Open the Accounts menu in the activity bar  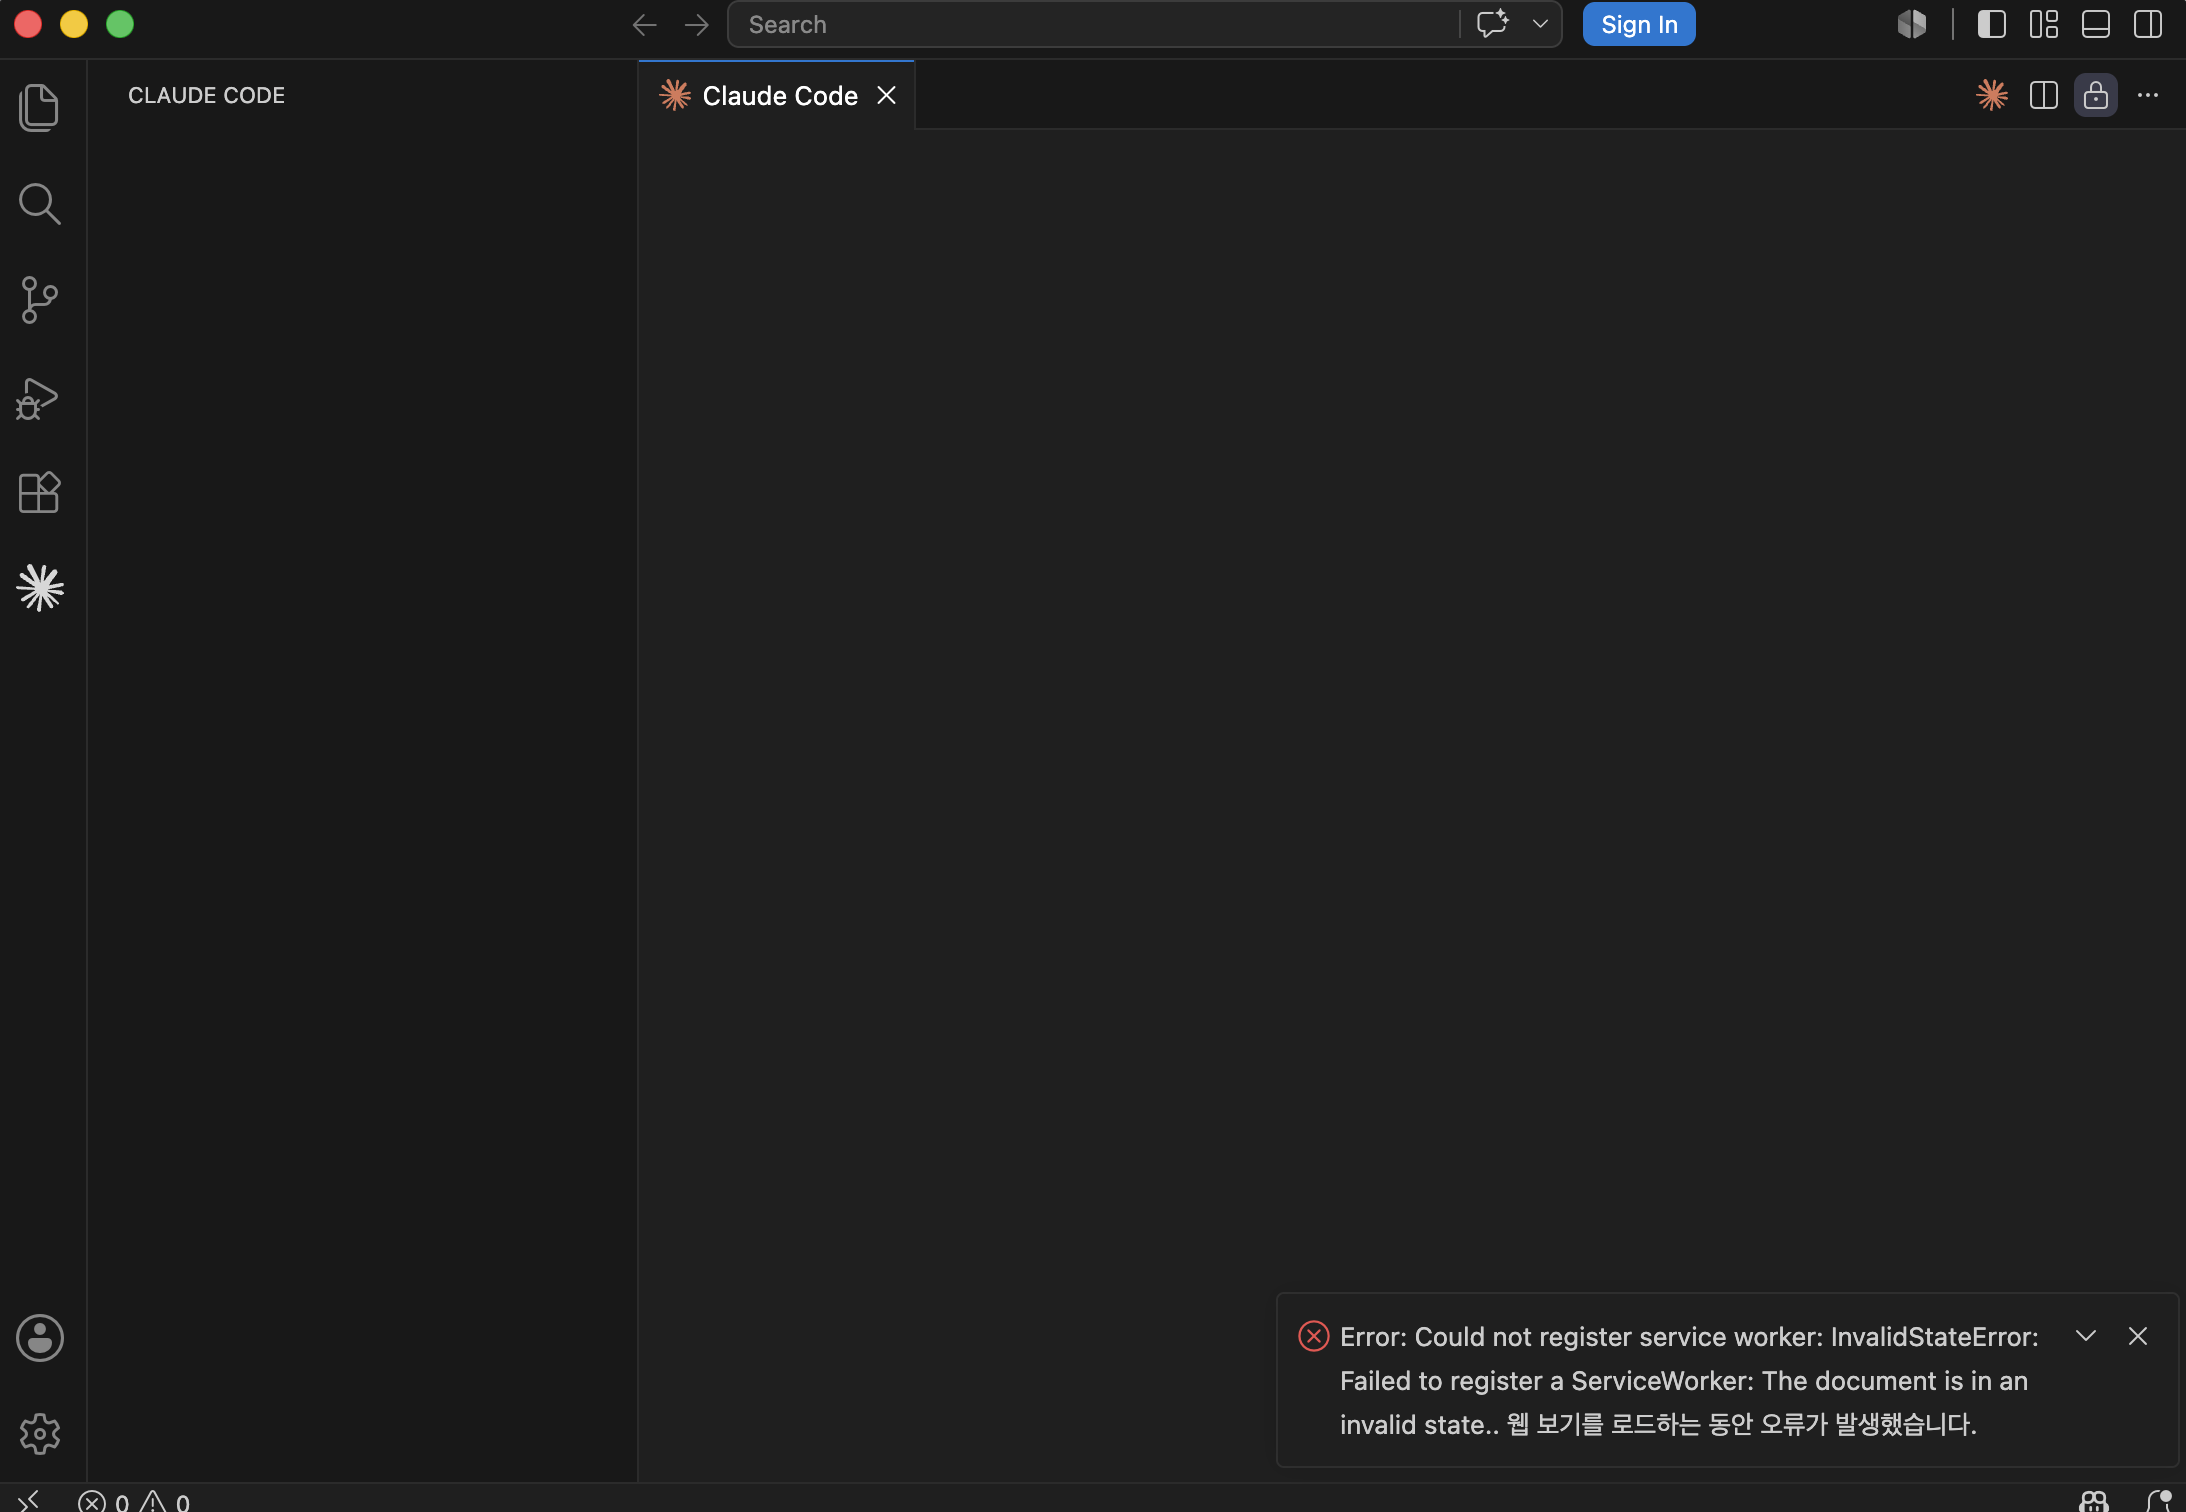click(40, 1338)
